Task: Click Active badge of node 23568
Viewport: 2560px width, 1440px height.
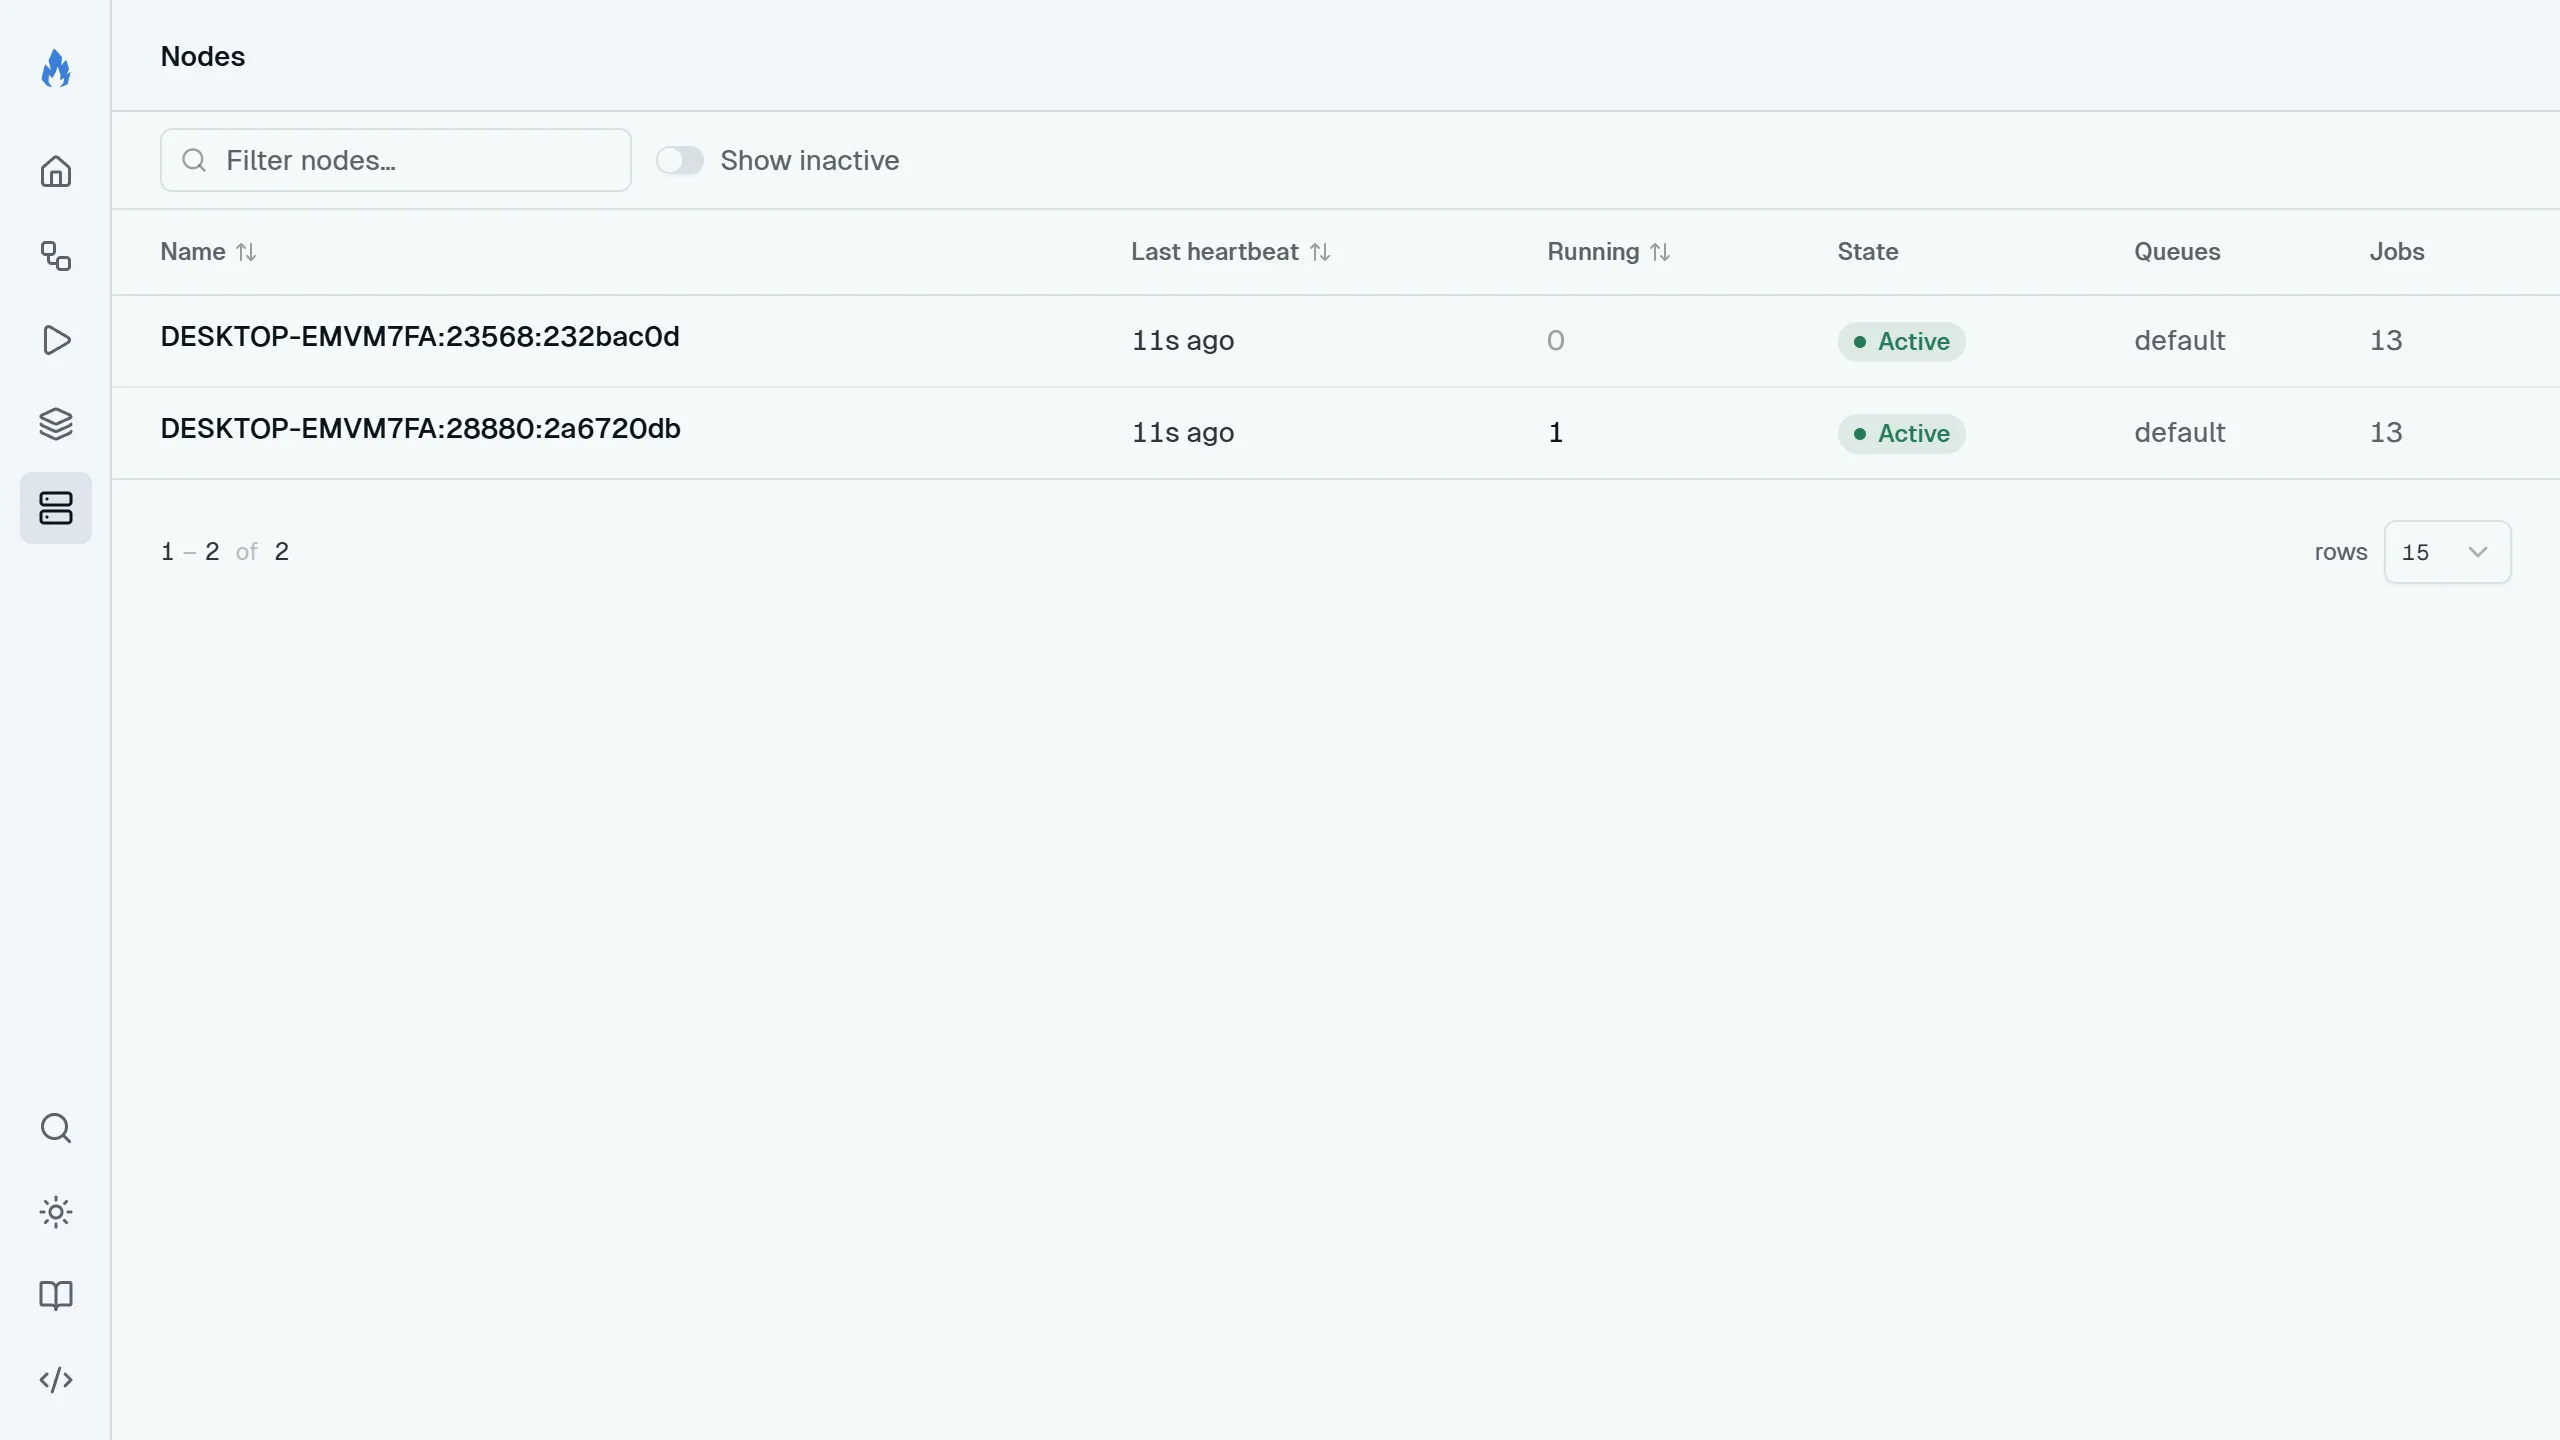Action: 1901,342
